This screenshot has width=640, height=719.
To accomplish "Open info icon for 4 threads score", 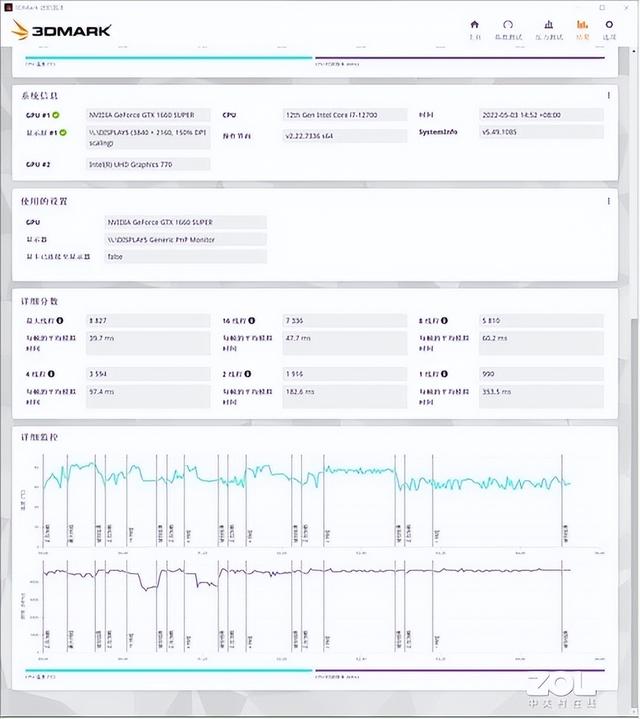I will [x=51, y=374].
